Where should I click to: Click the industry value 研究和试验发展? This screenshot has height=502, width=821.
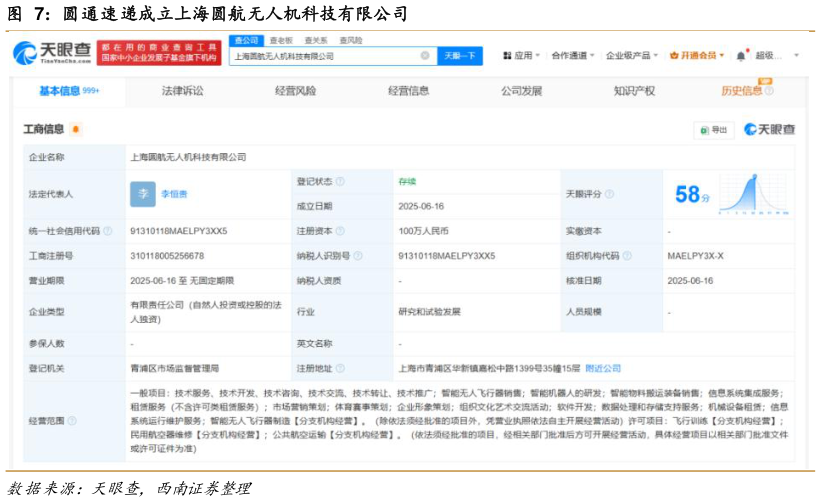[429, 312]
